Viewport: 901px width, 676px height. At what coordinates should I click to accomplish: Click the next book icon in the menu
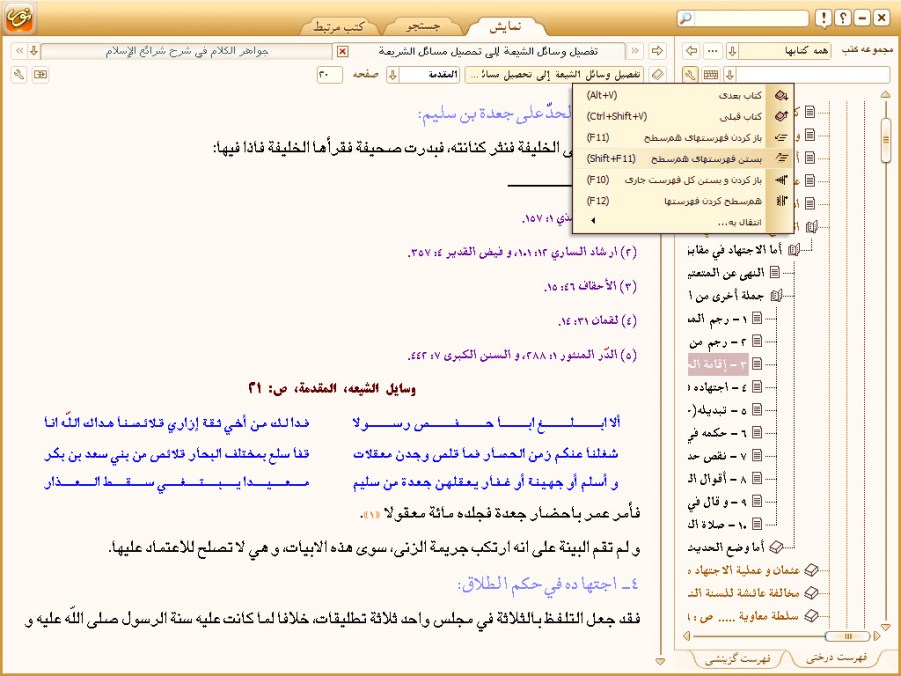tap(781, 95)
